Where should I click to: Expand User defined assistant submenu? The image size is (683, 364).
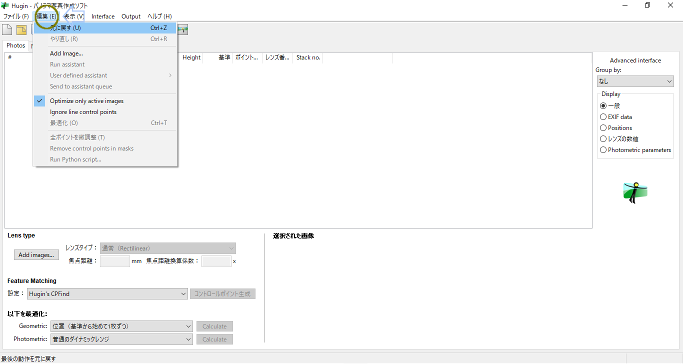[x=105, y=75]
